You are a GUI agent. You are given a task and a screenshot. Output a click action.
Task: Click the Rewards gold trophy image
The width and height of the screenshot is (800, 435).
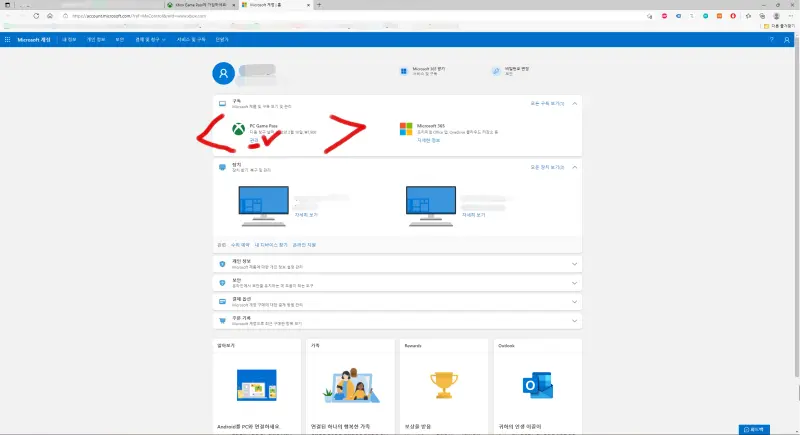(443, 385)
